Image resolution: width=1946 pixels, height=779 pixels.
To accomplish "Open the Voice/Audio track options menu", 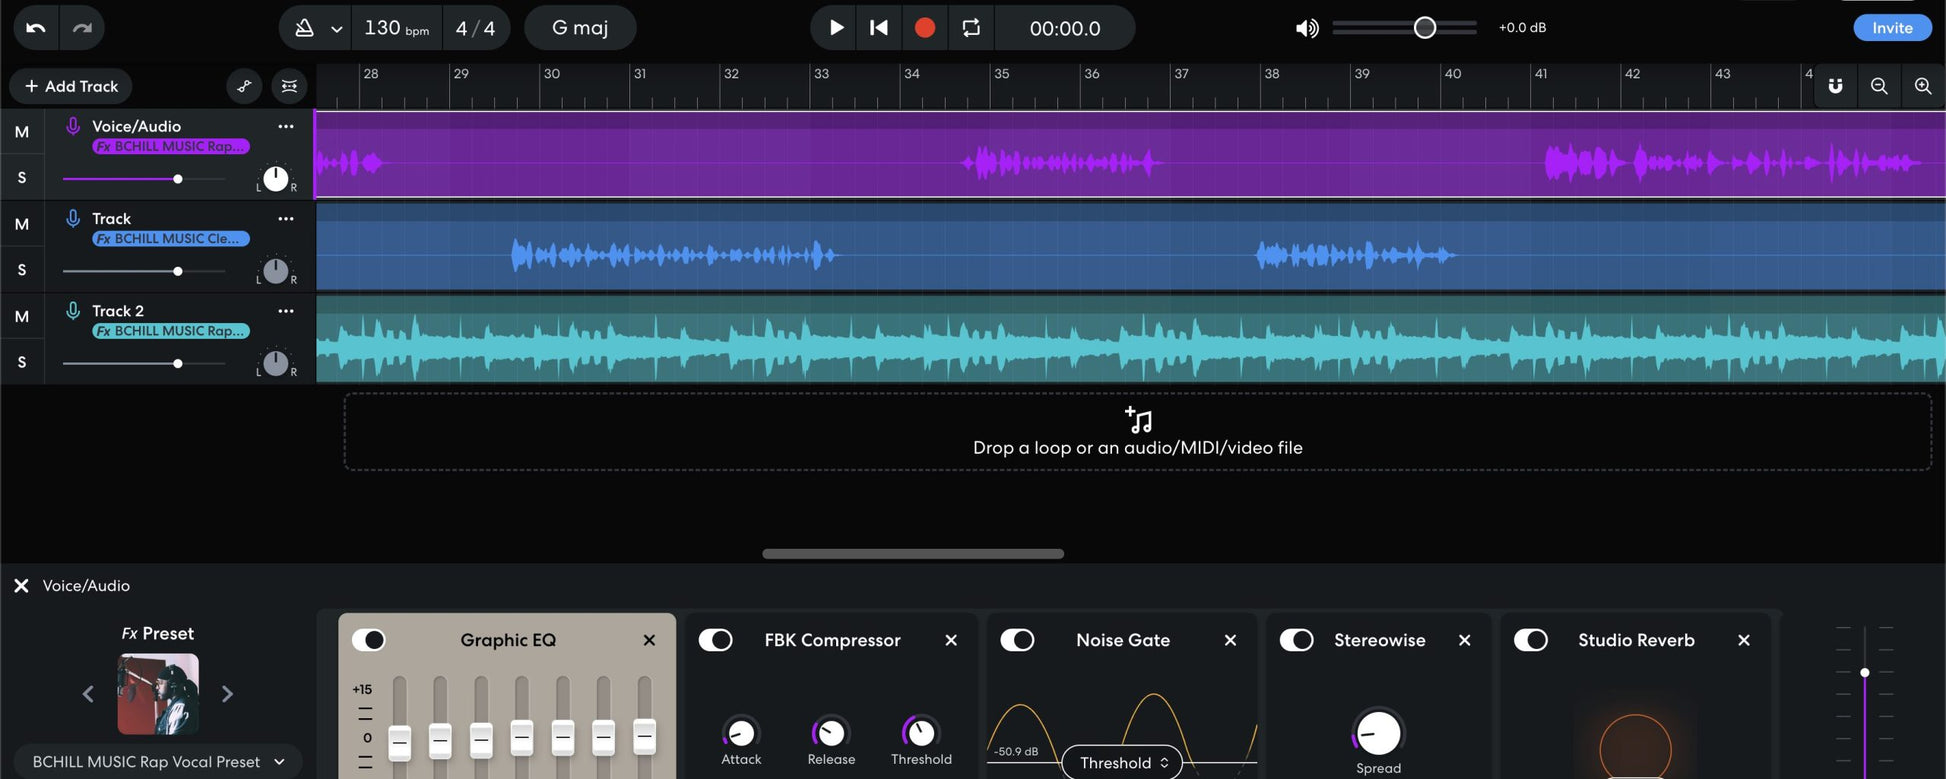I will point(286,126).
